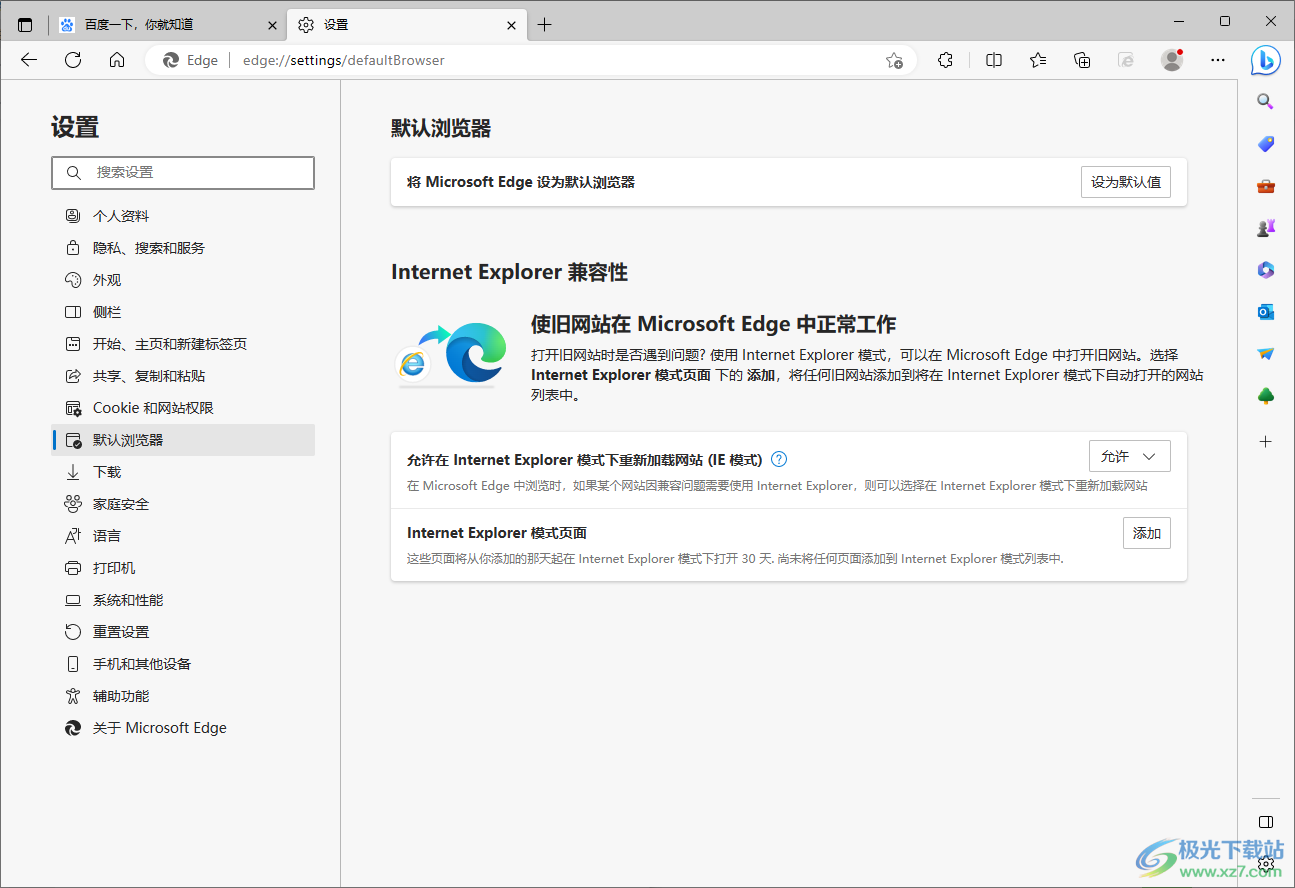Viewport: 1295px width, 888px height.
Task: Open the sidebar Shopping tag icon
Action: click(1266, 144)
